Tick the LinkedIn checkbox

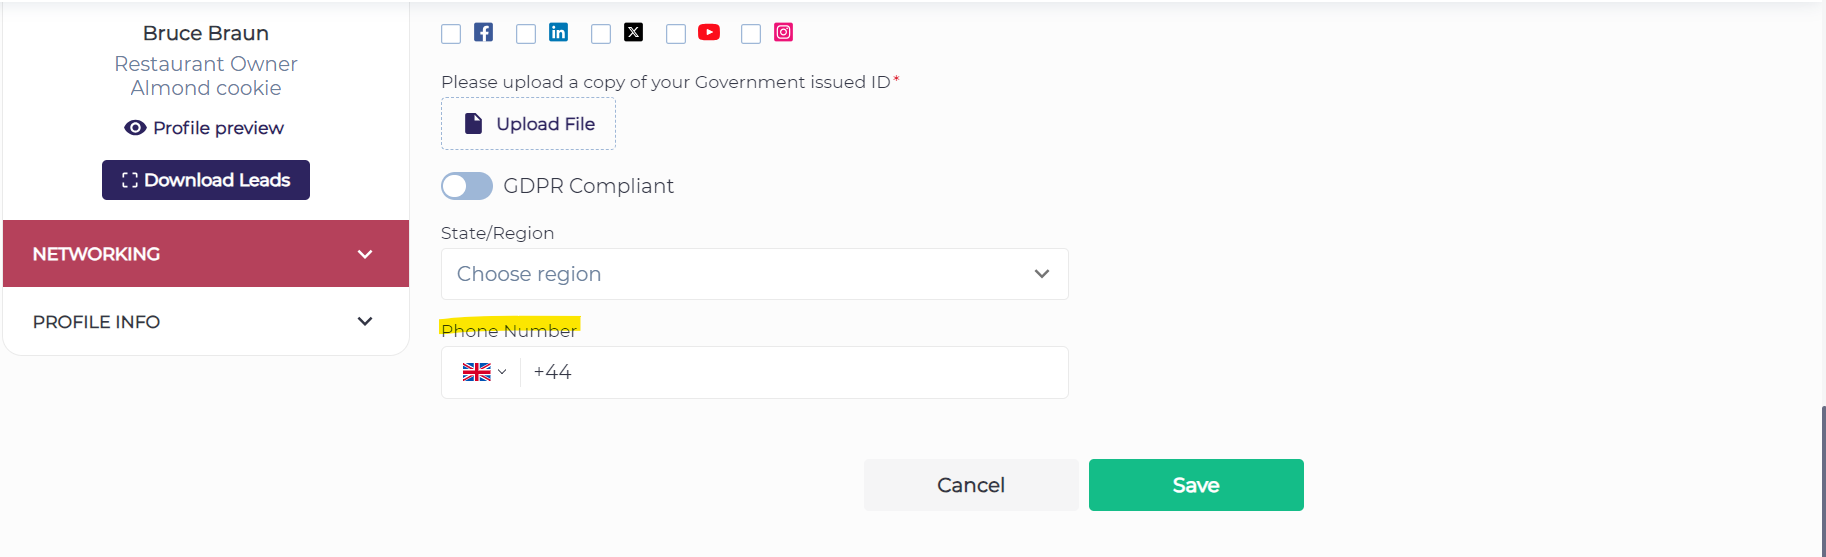[x=526, y=34]
